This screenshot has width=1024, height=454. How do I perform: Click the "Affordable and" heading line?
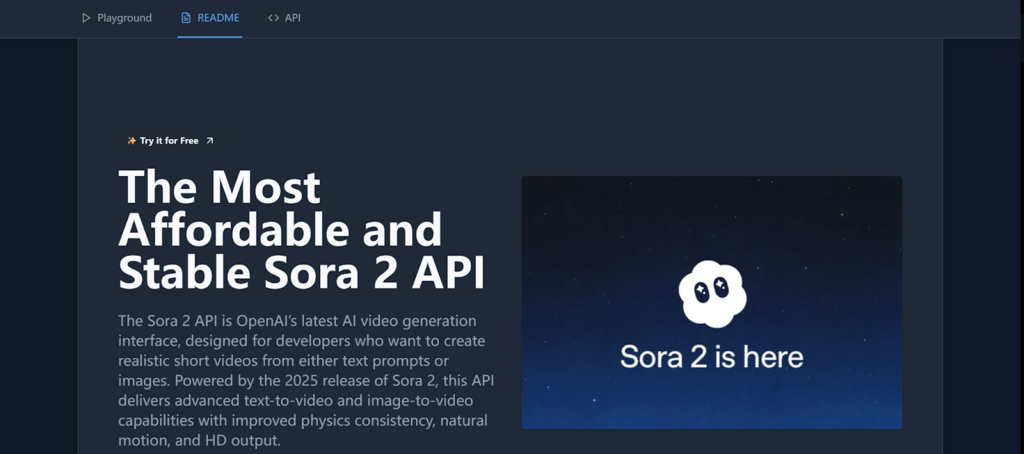pos(280,230)
